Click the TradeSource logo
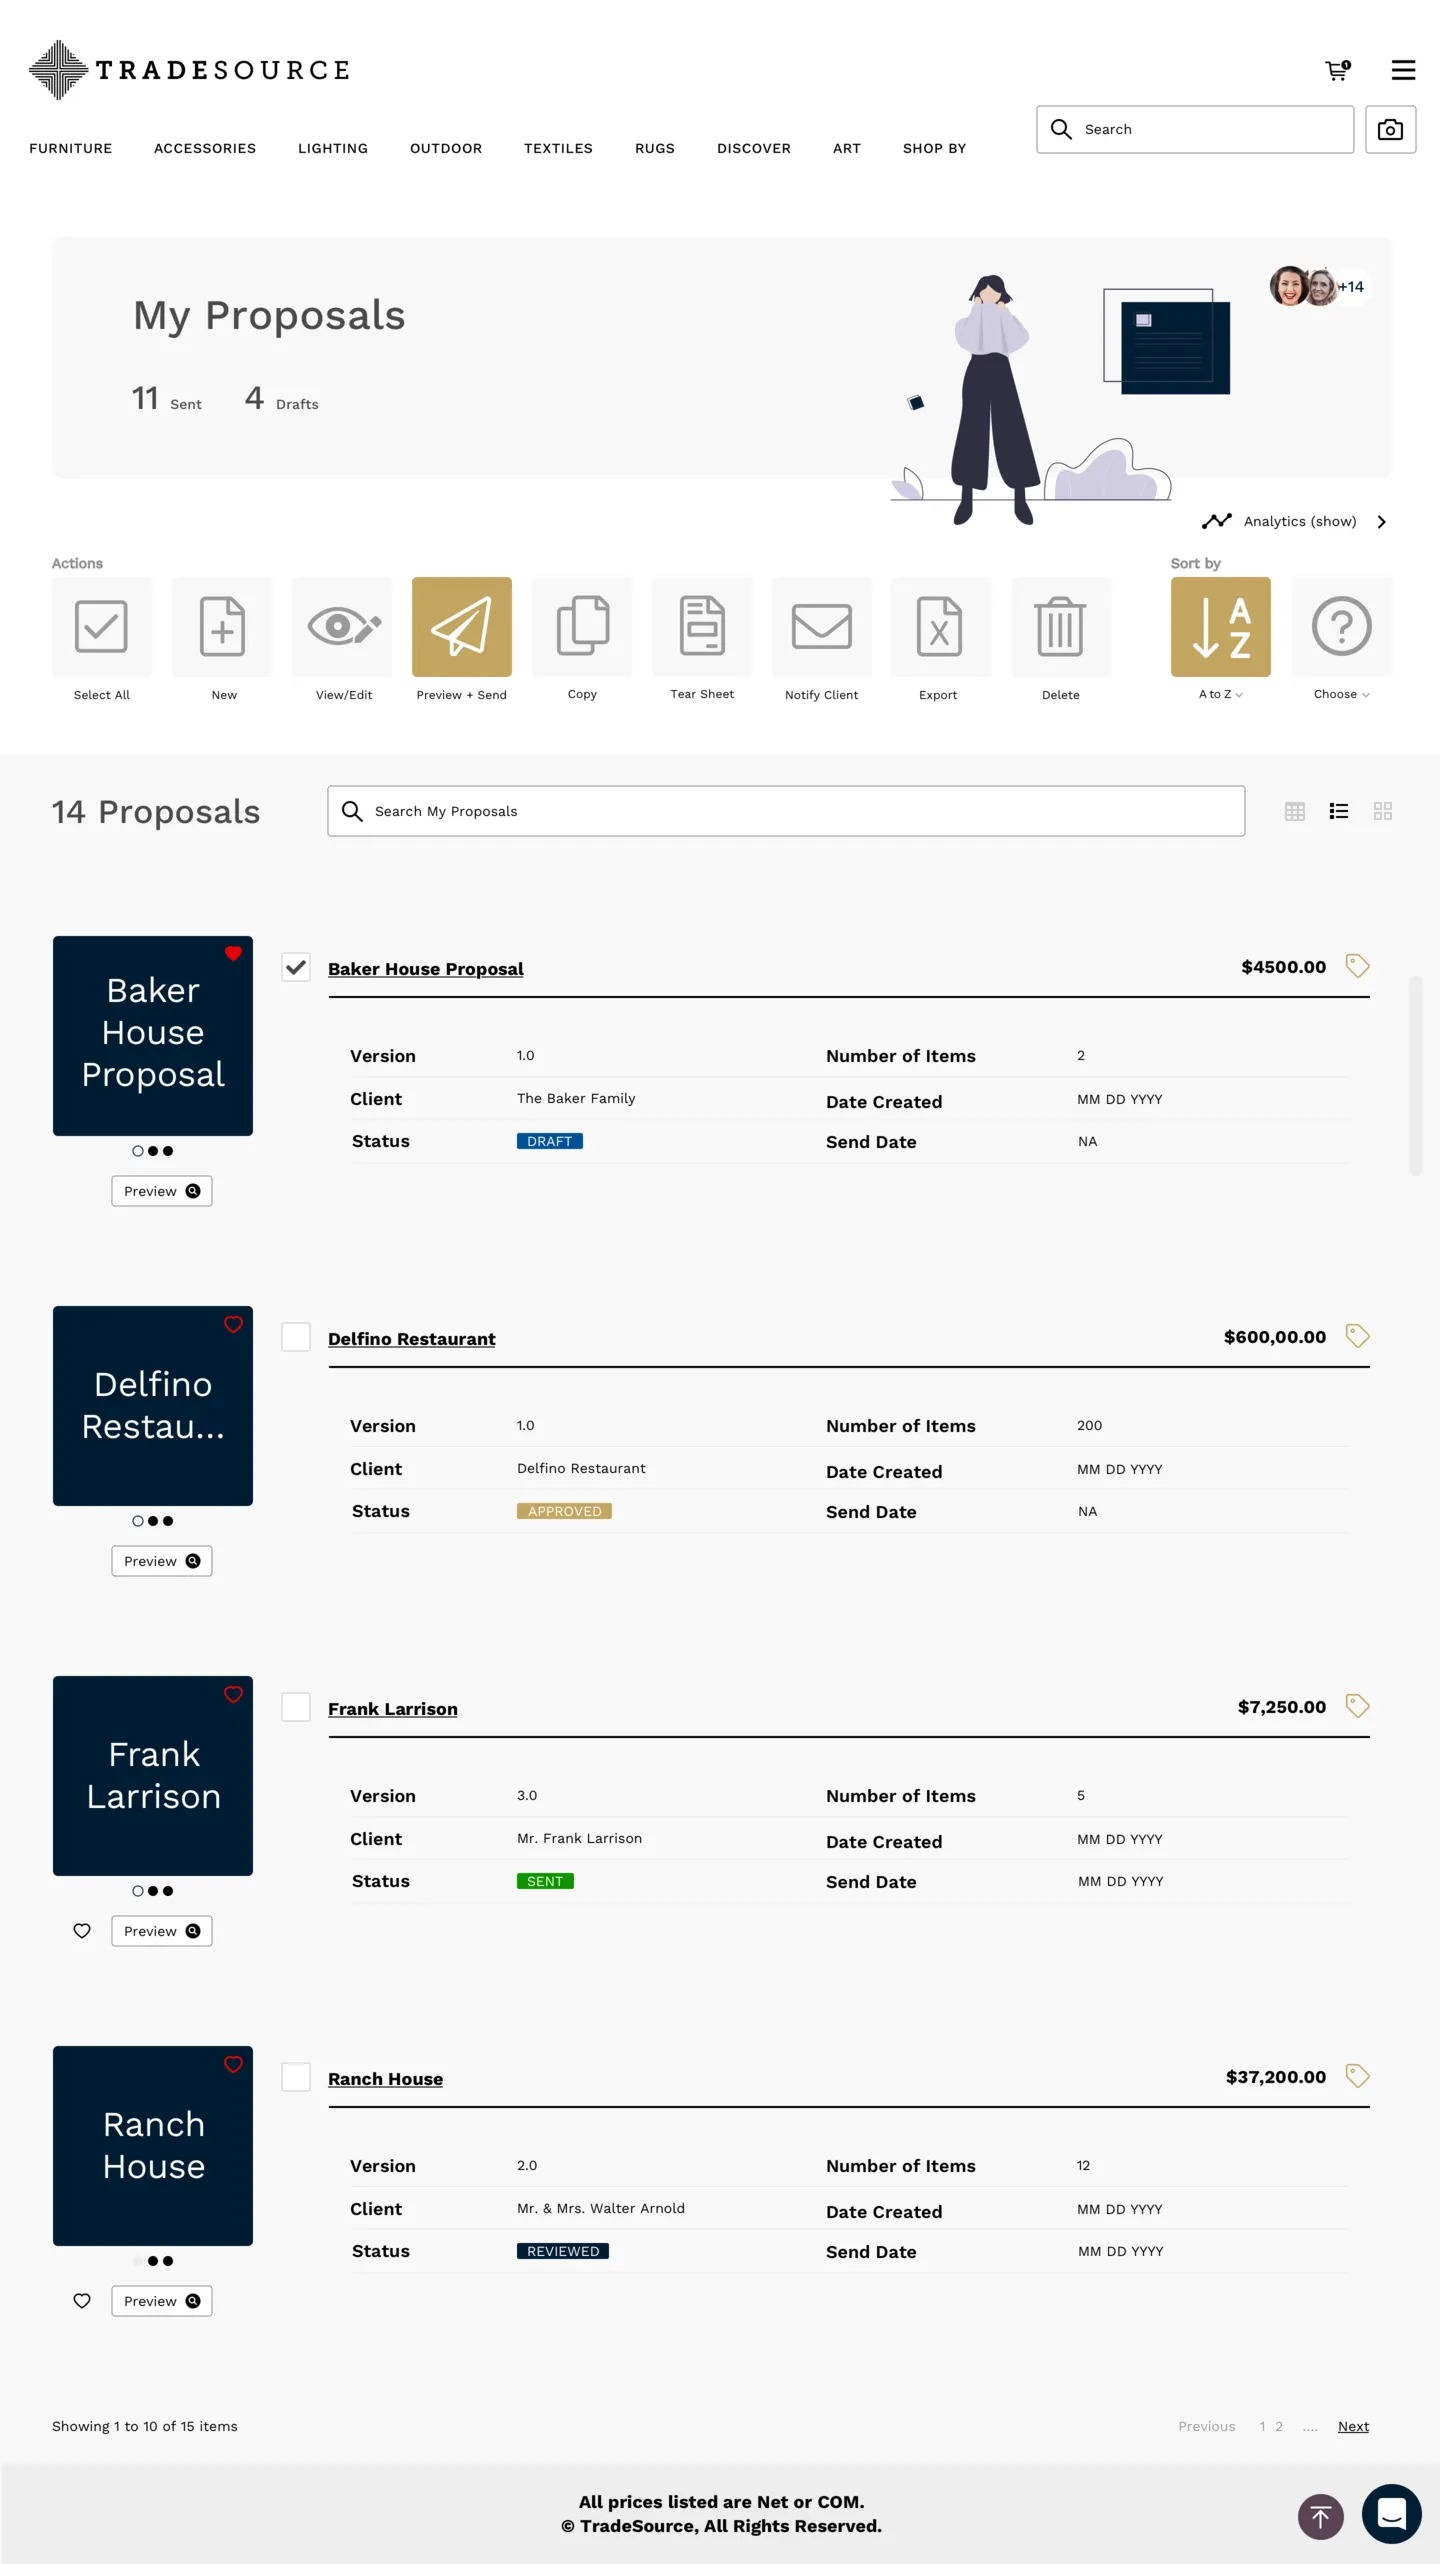 [x=189, y=70]
